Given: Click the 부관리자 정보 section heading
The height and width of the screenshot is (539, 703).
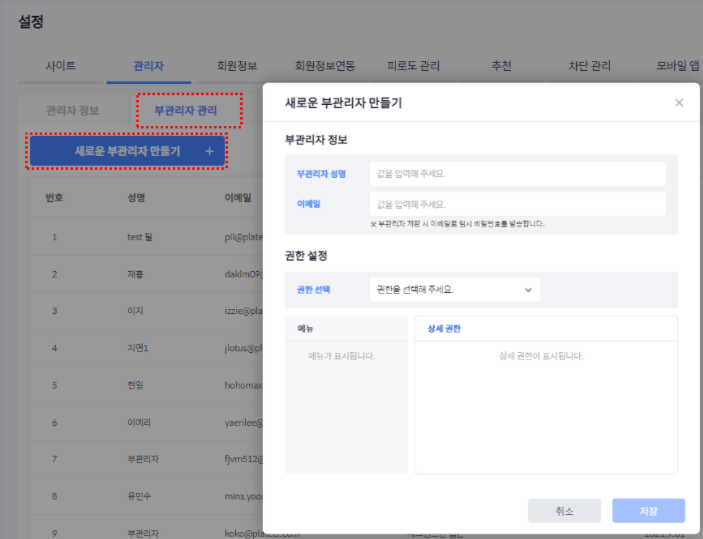Looking at the screenshot, I should click(x=316, y=140).
